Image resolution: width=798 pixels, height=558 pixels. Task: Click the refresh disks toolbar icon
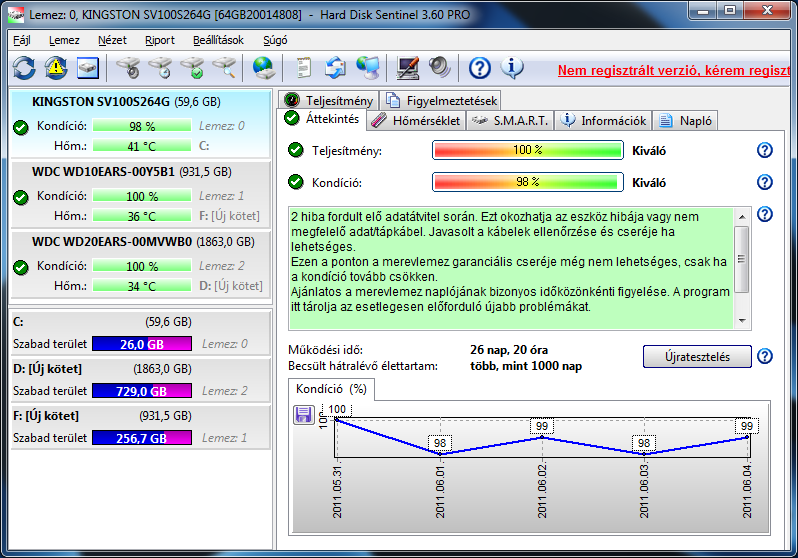tap(24, 68)
